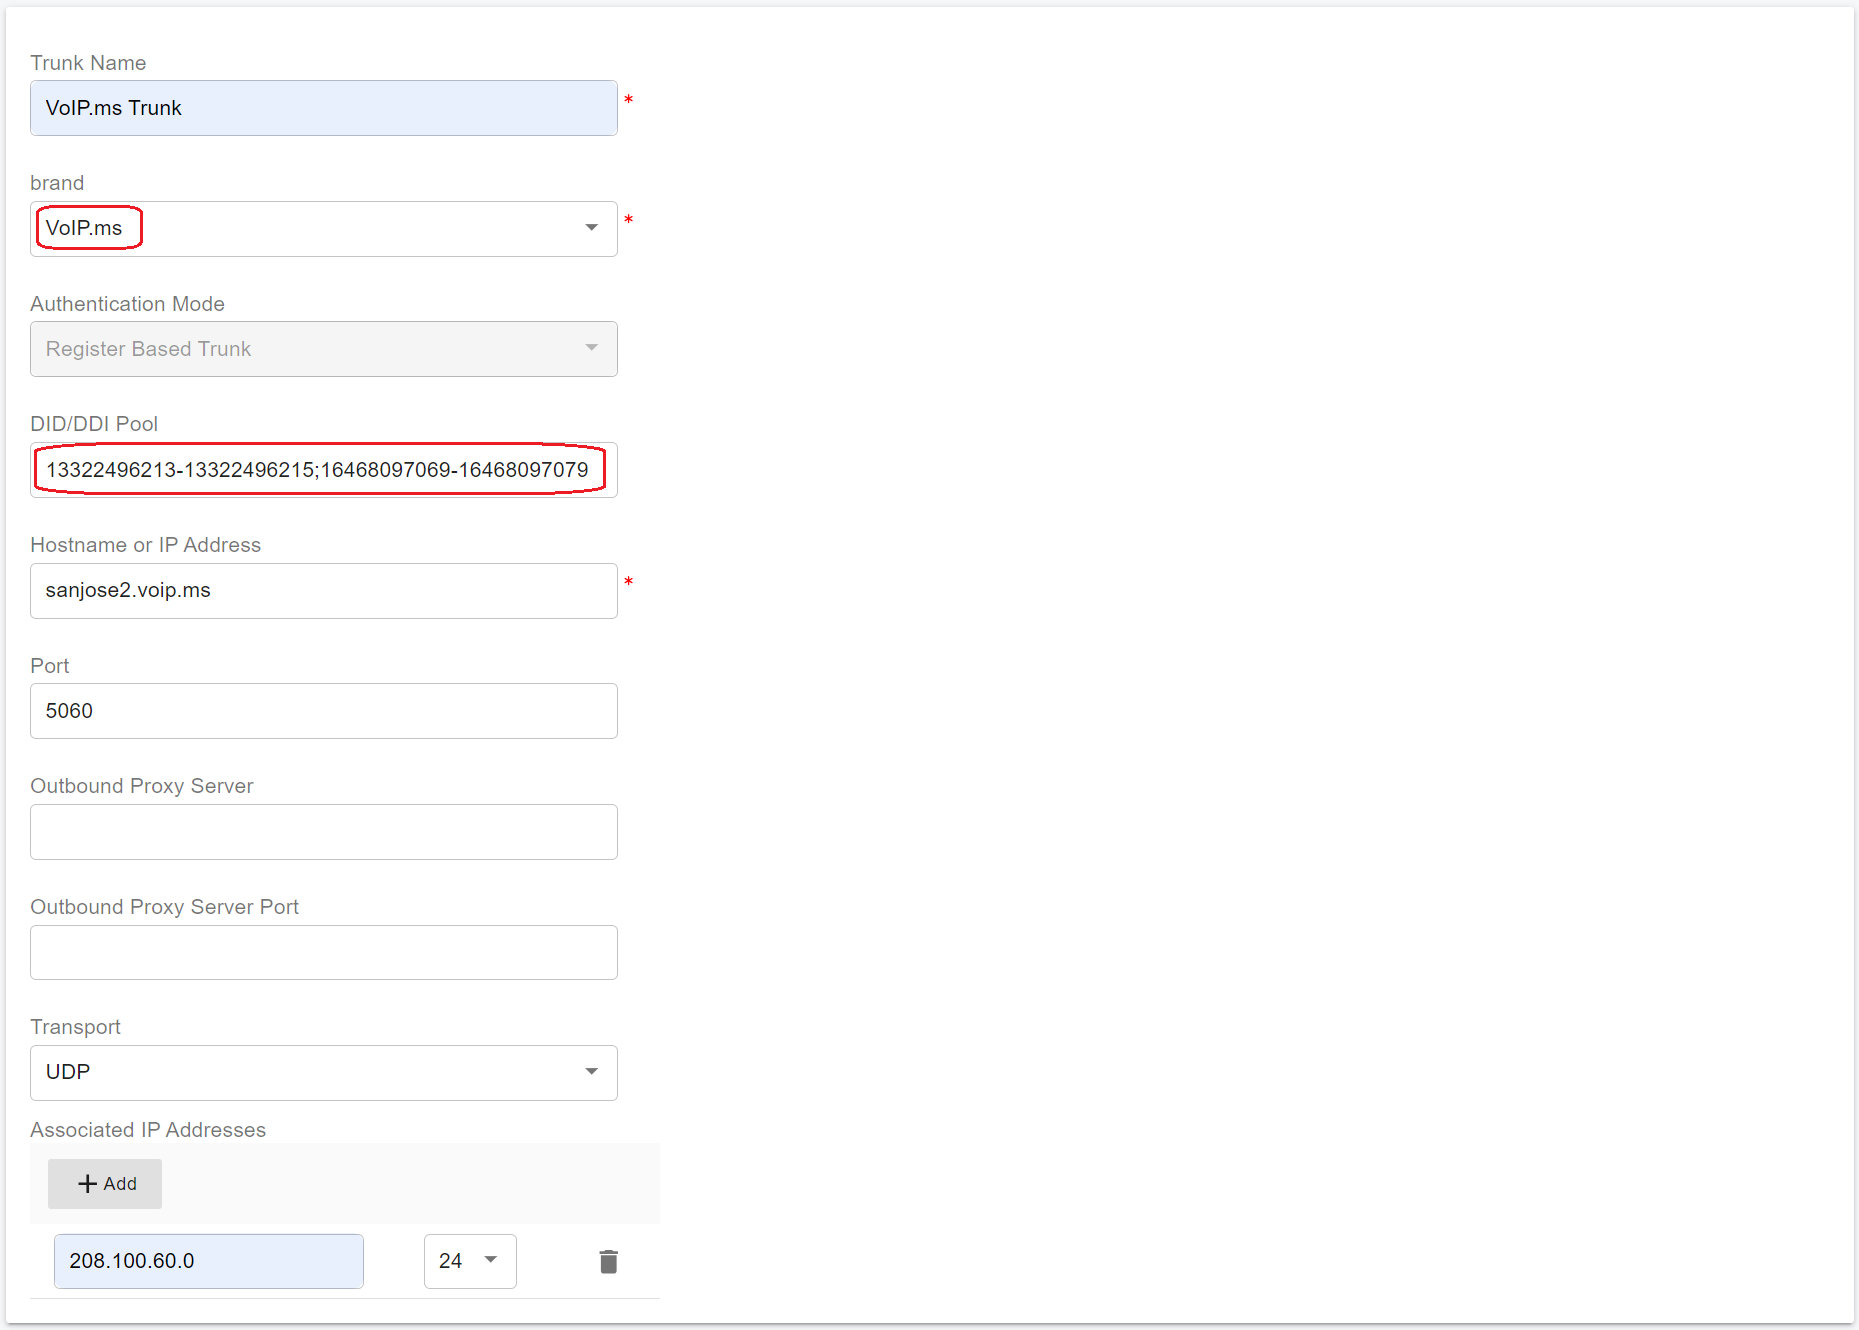1859x1330 pixels.
Task: Click the 'Hostname or IP Address' label
Action: point(145,545)
